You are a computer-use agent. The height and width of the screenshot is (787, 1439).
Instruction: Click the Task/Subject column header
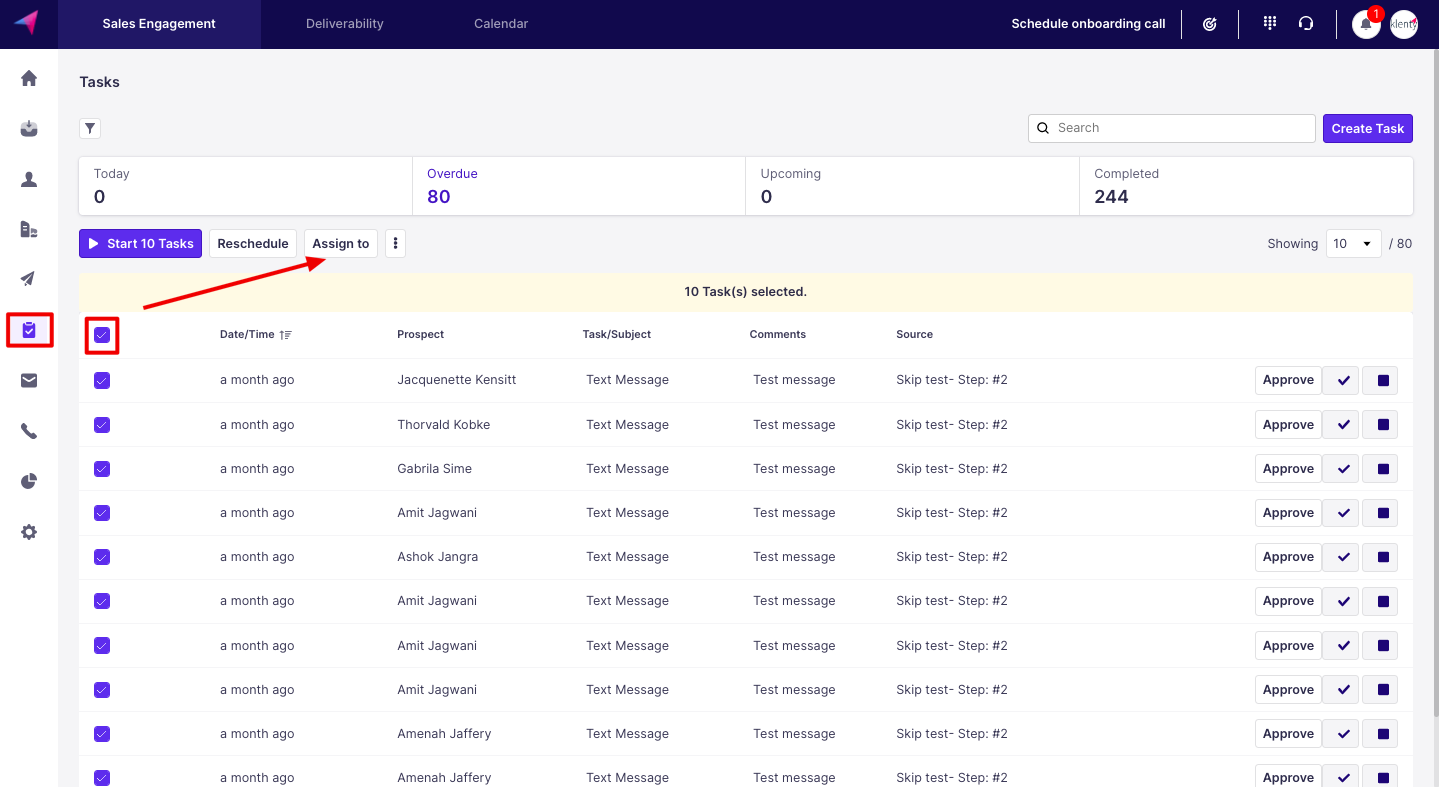tap(617, 334)
